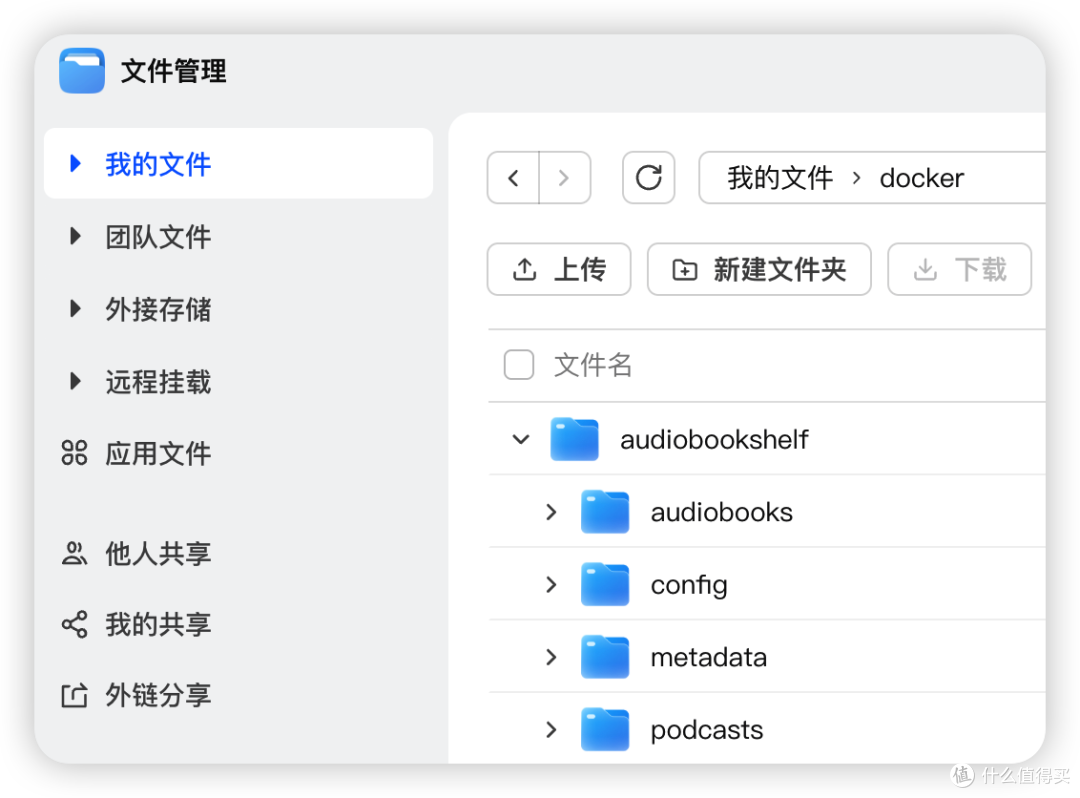The image size is (1080, 798).
Task: Open 应用文件 in the sidebar
Action: 158,454
